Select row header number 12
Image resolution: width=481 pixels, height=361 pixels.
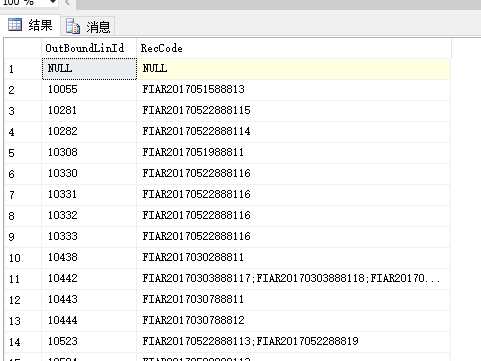[x=23, y=300]
